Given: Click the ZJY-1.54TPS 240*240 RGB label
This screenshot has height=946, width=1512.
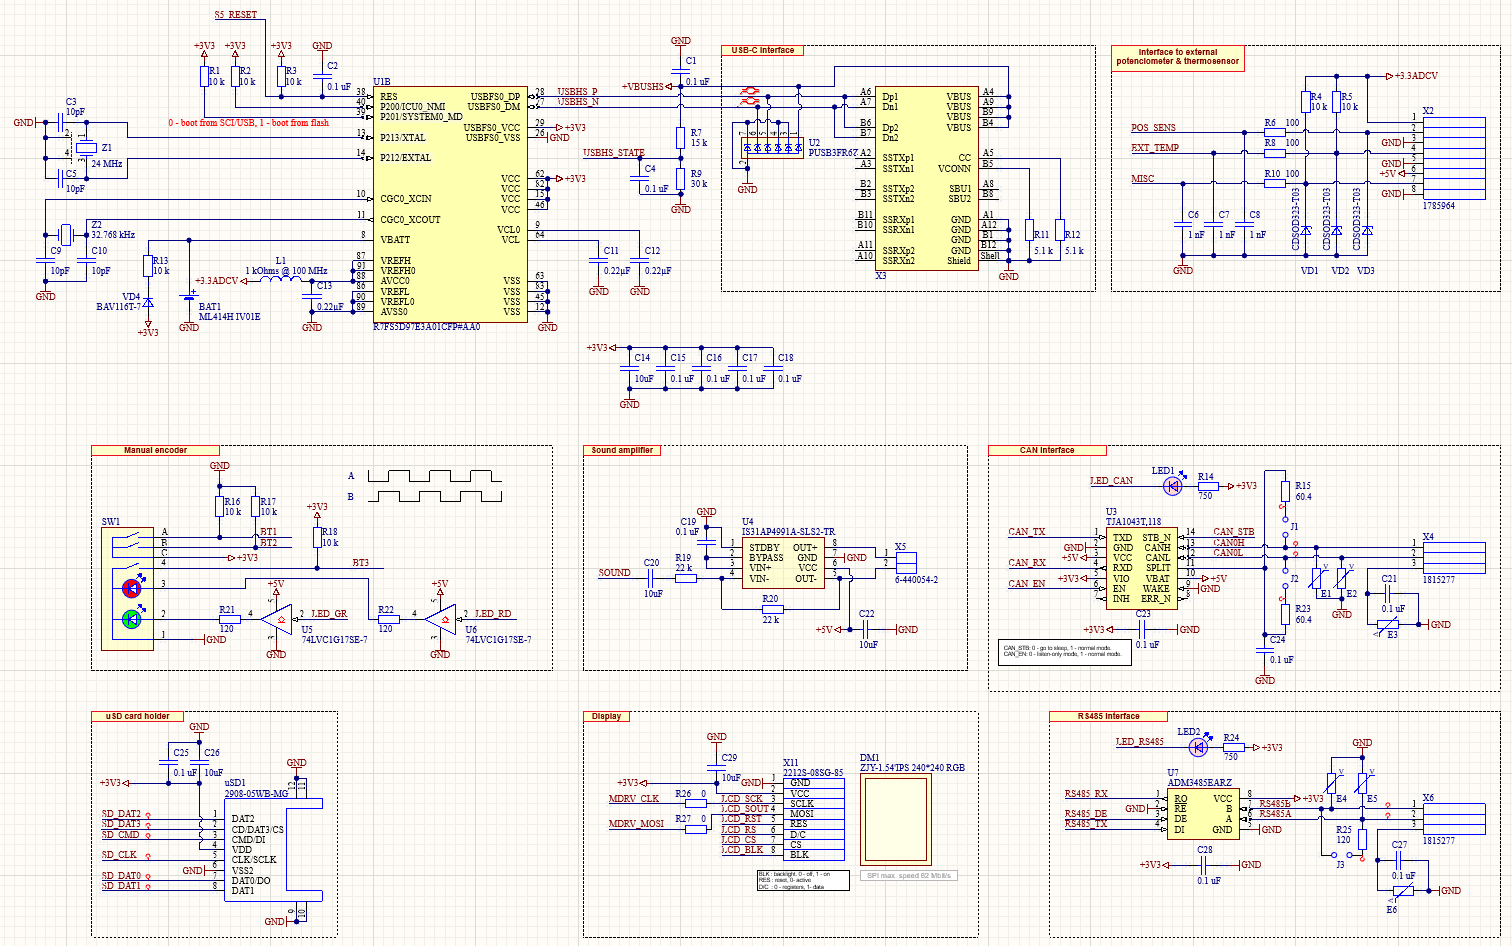Looking at the screenshot, I should [913, 768].
